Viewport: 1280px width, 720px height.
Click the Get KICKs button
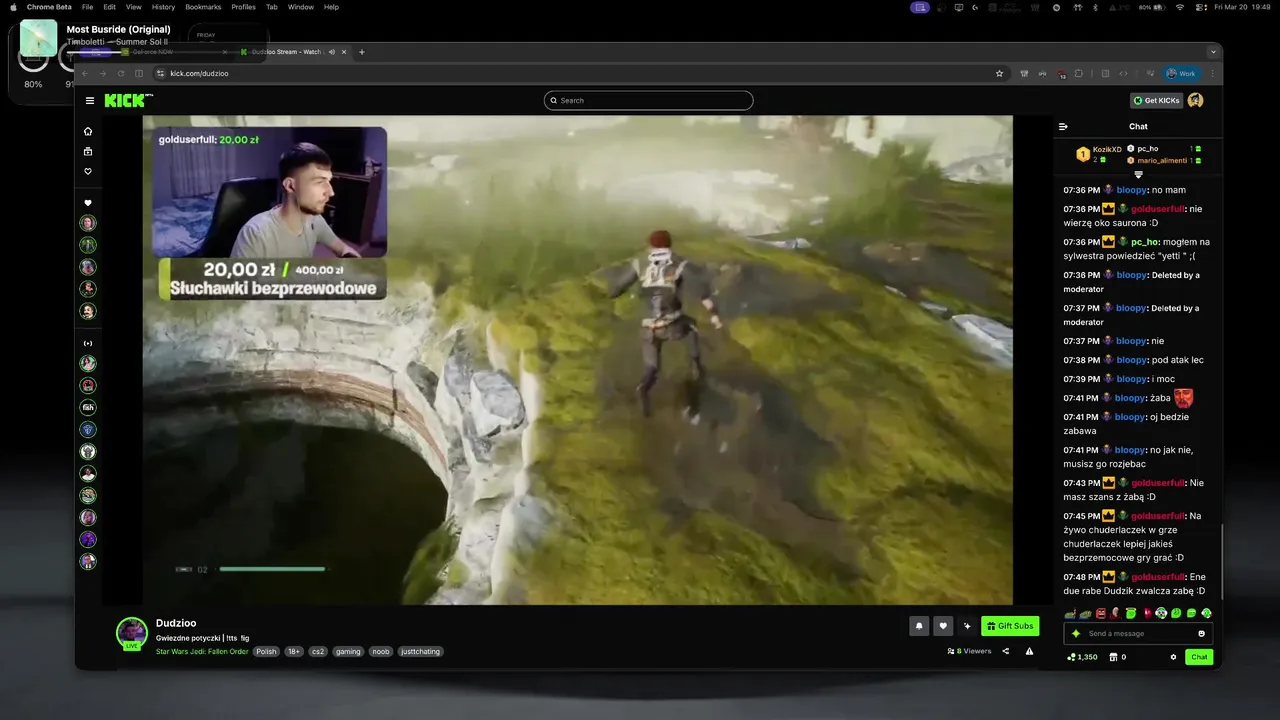(1156, 100)
